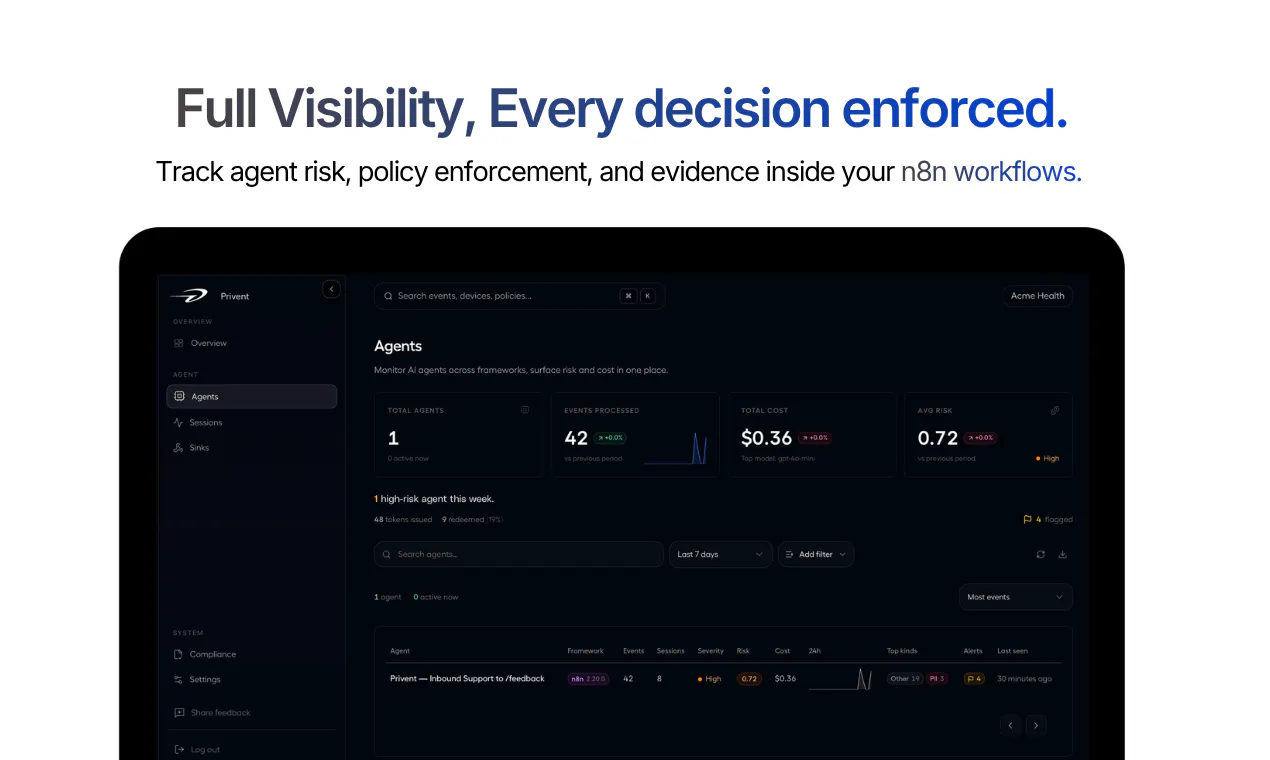Click the Other 19 kind badge
Viewport: 1270px width, 760px height.
click(905, 679)
